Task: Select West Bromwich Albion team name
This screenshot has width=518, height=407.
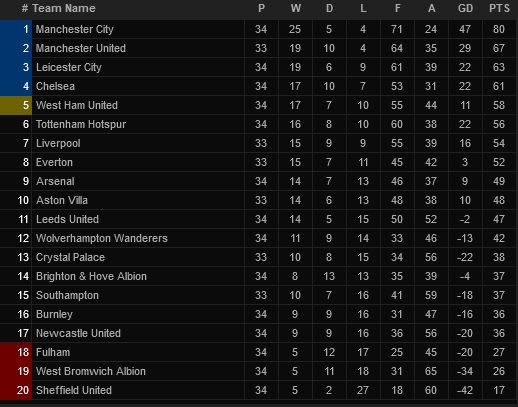Action: 91,371
